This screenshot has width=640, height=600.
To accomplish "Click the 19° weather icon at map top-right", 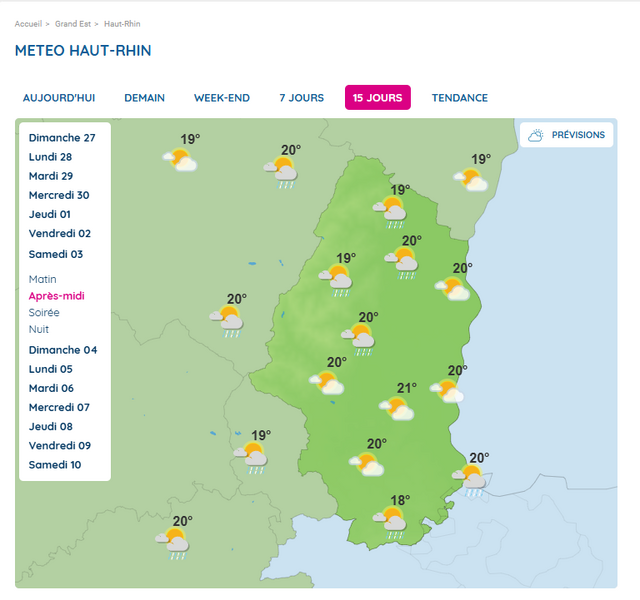I will (x=470, y=180).
